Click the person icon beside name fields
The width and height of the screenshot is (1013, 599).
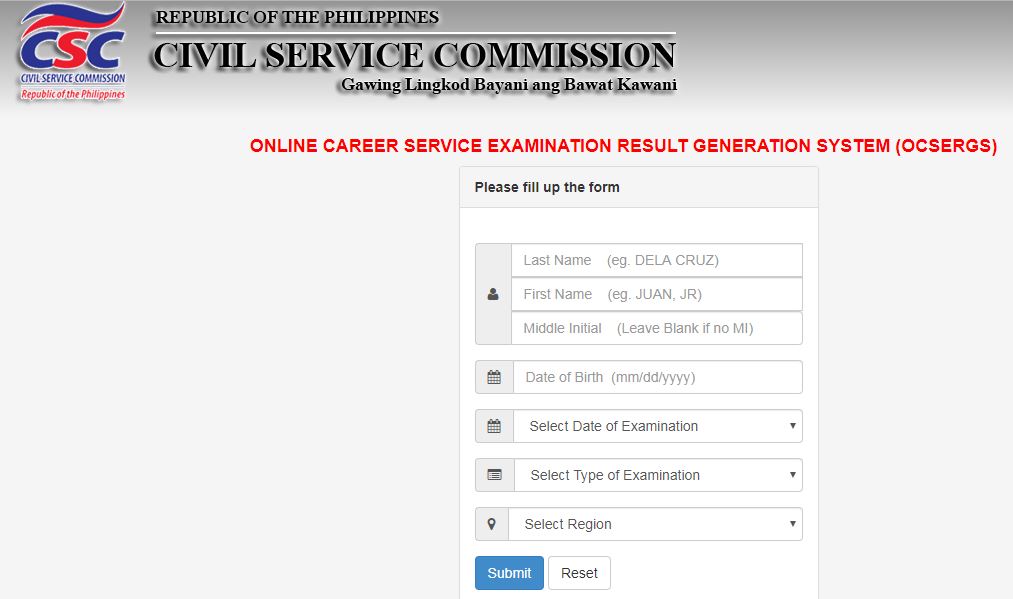(493, 294)
